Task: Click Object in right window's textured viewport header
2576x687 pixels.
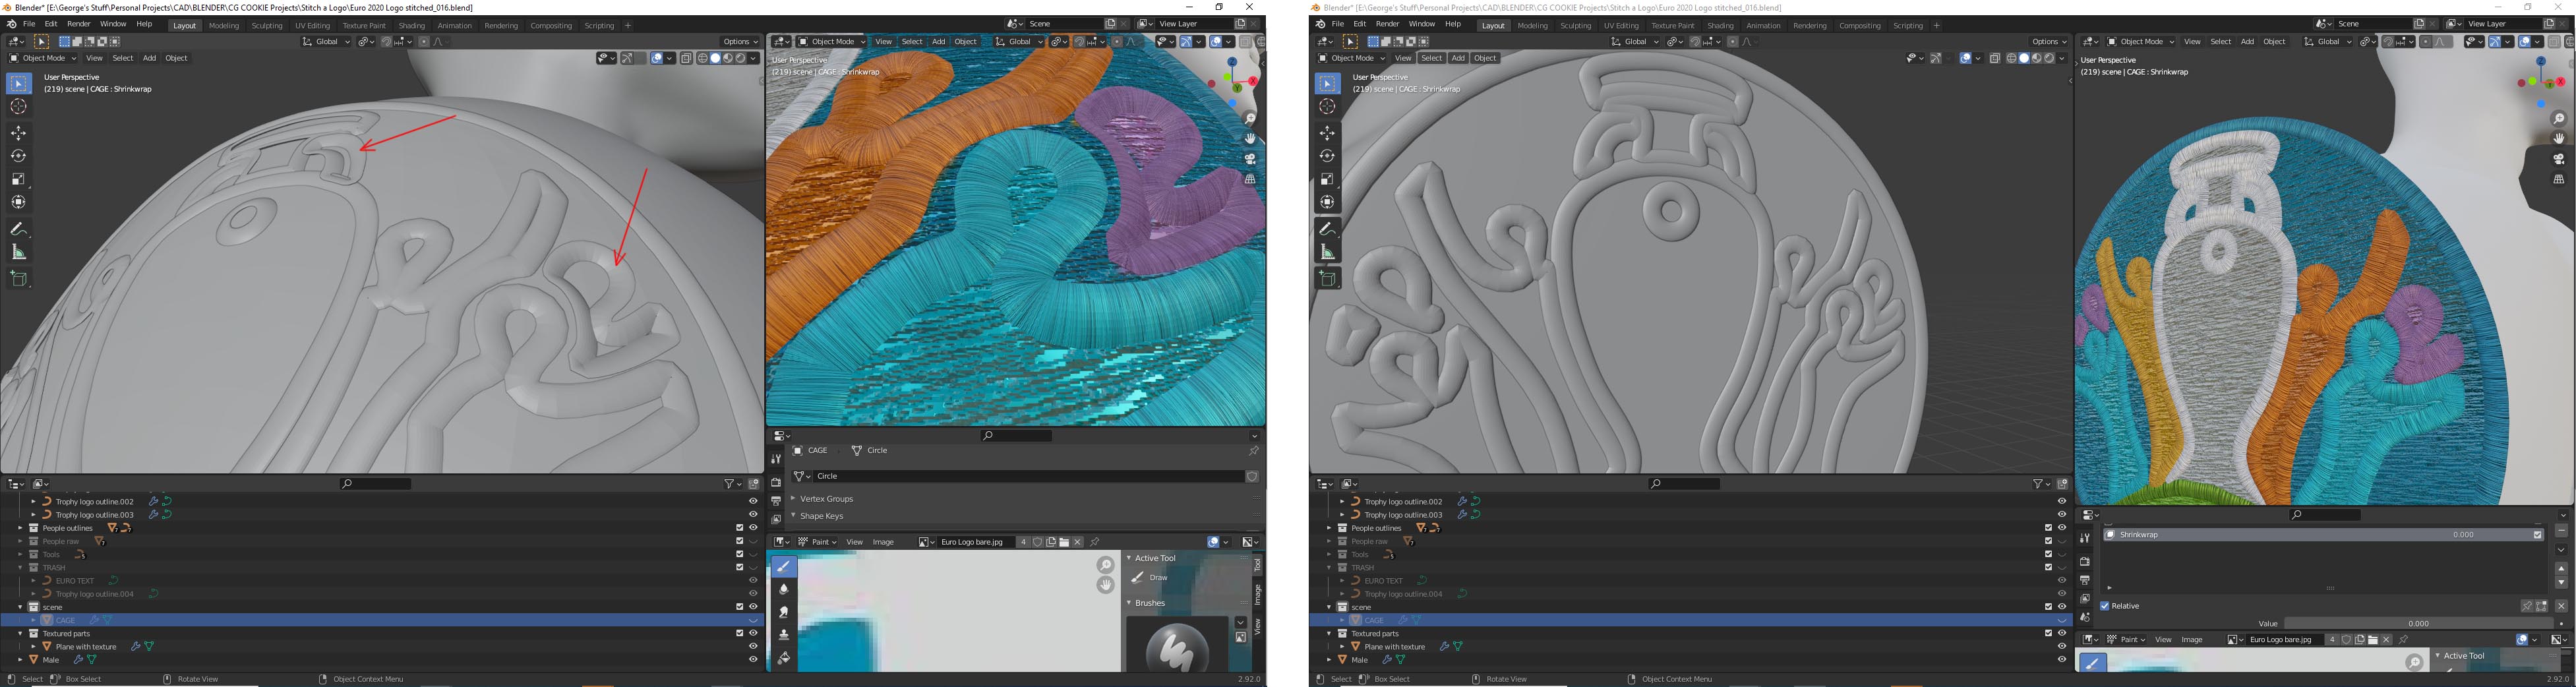Action: pyautogui.click(x=2275, y=42)
